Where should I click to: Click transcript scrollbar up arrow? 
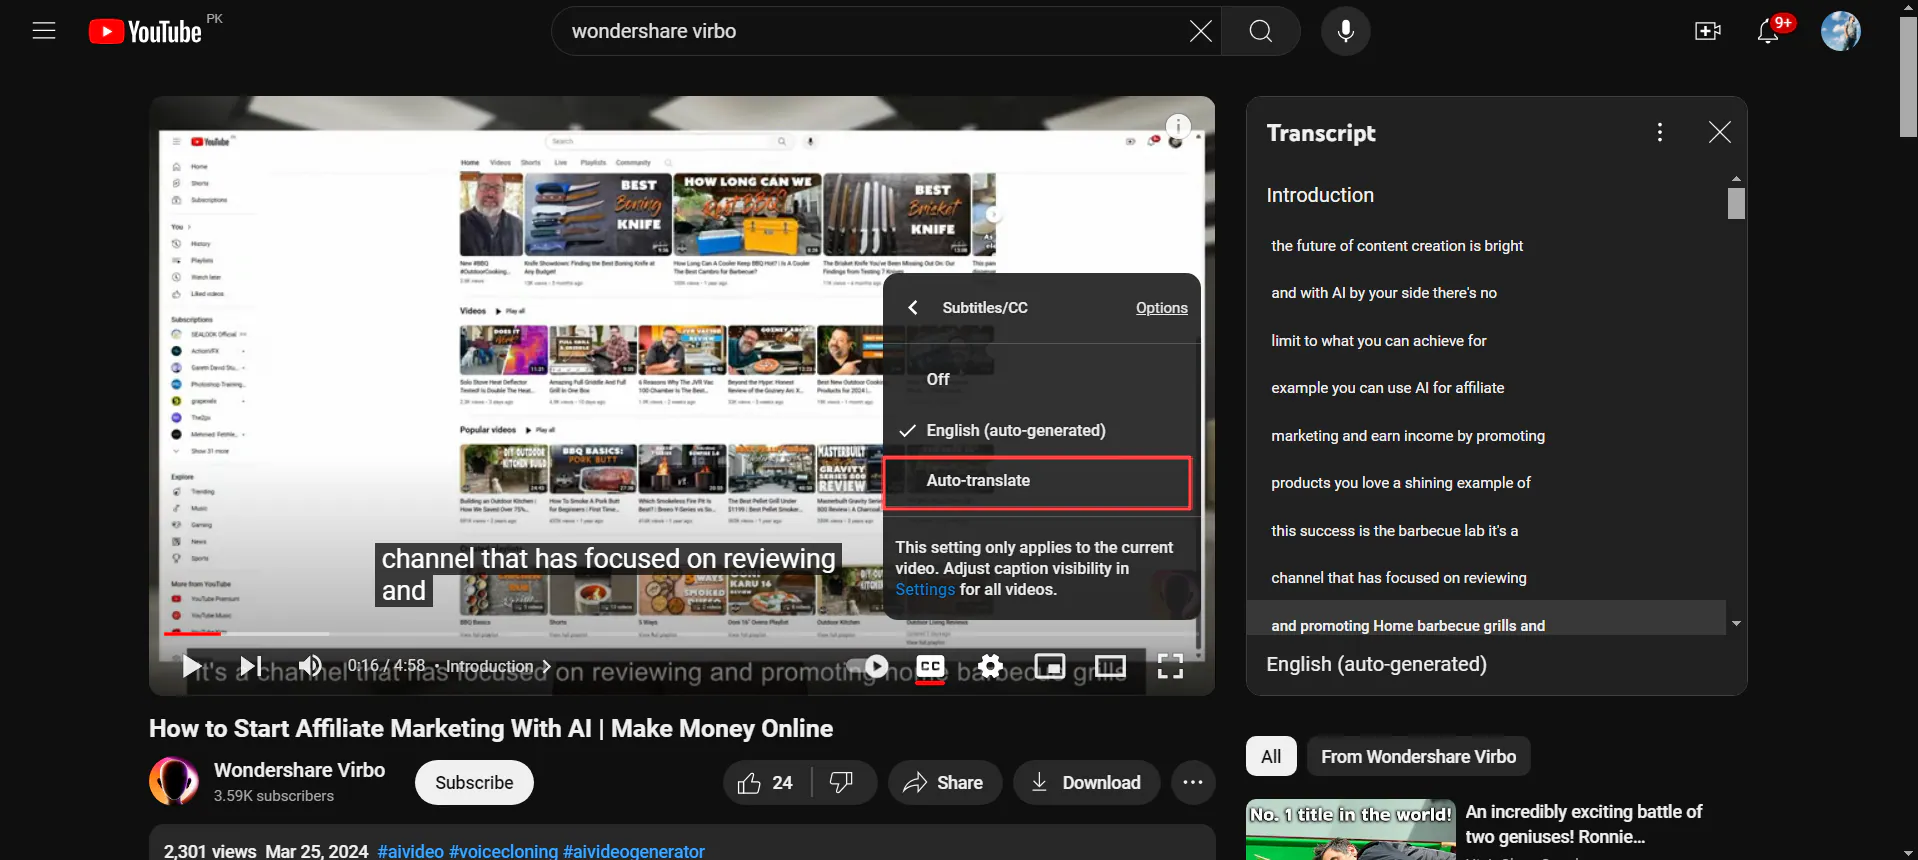[x=1736, y=178]
